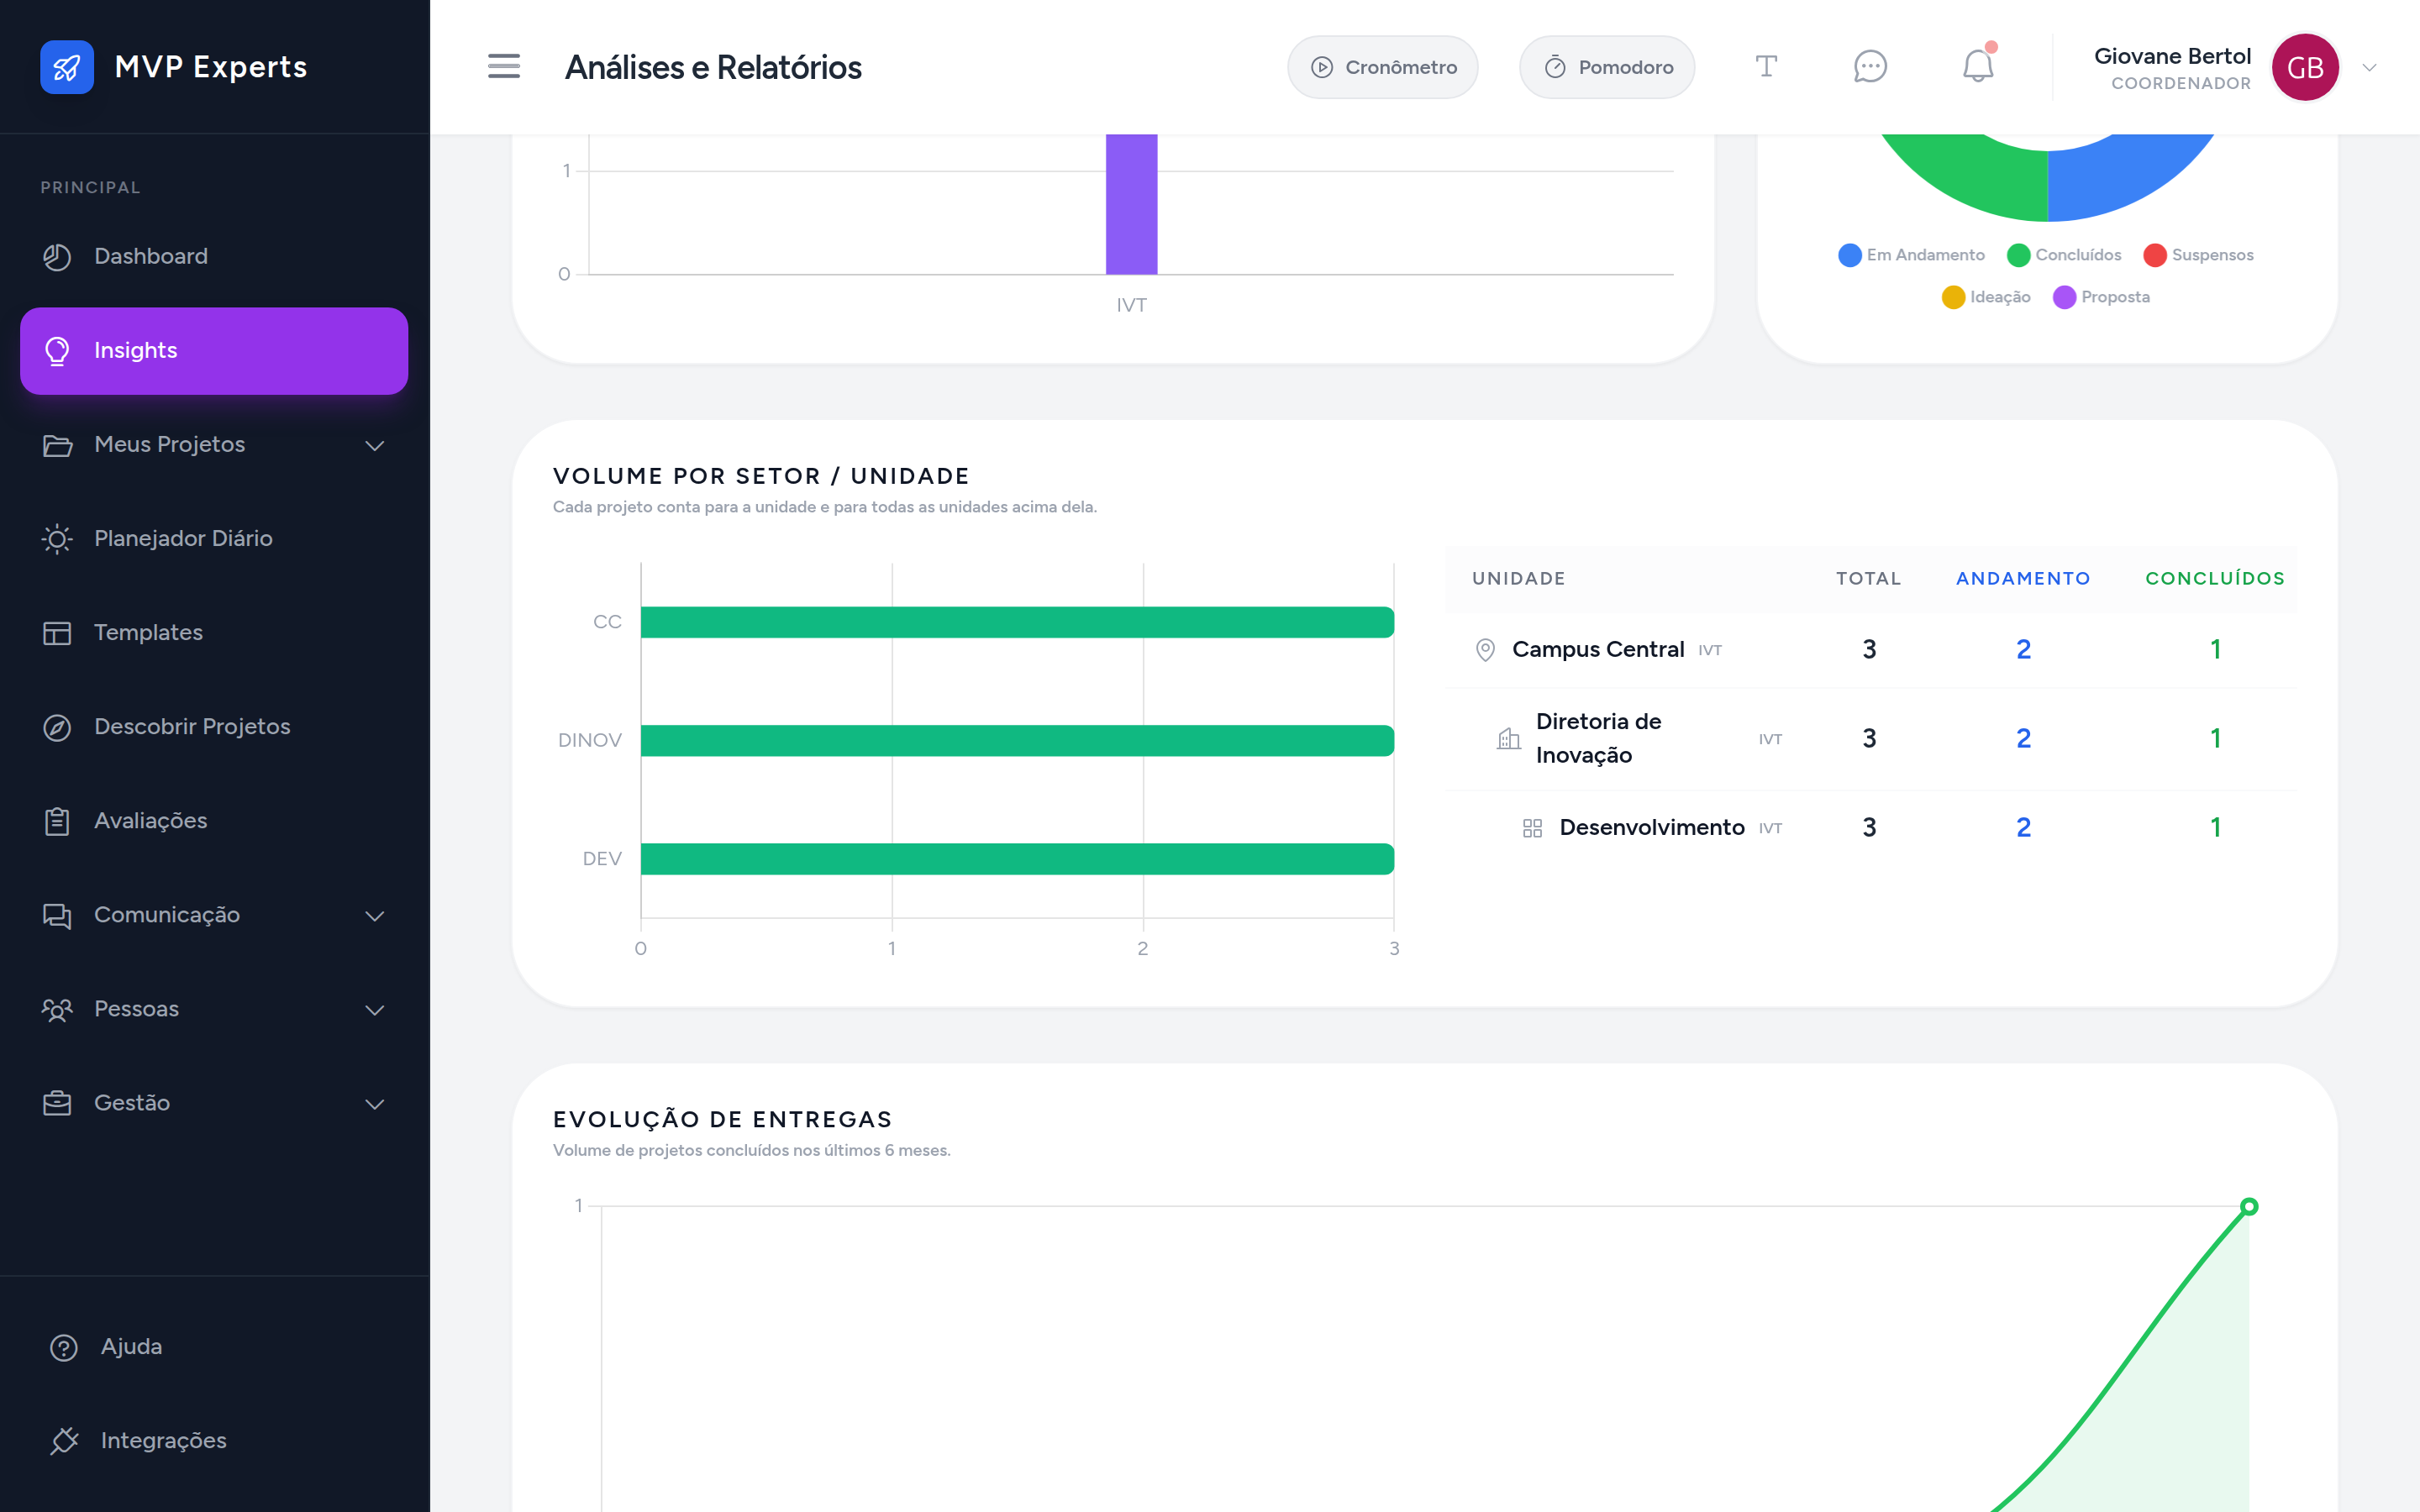Open the user profile dropdown arrow
Screen dimensions: 2420x1512
pyautogui.click(x=2369, y=68)
